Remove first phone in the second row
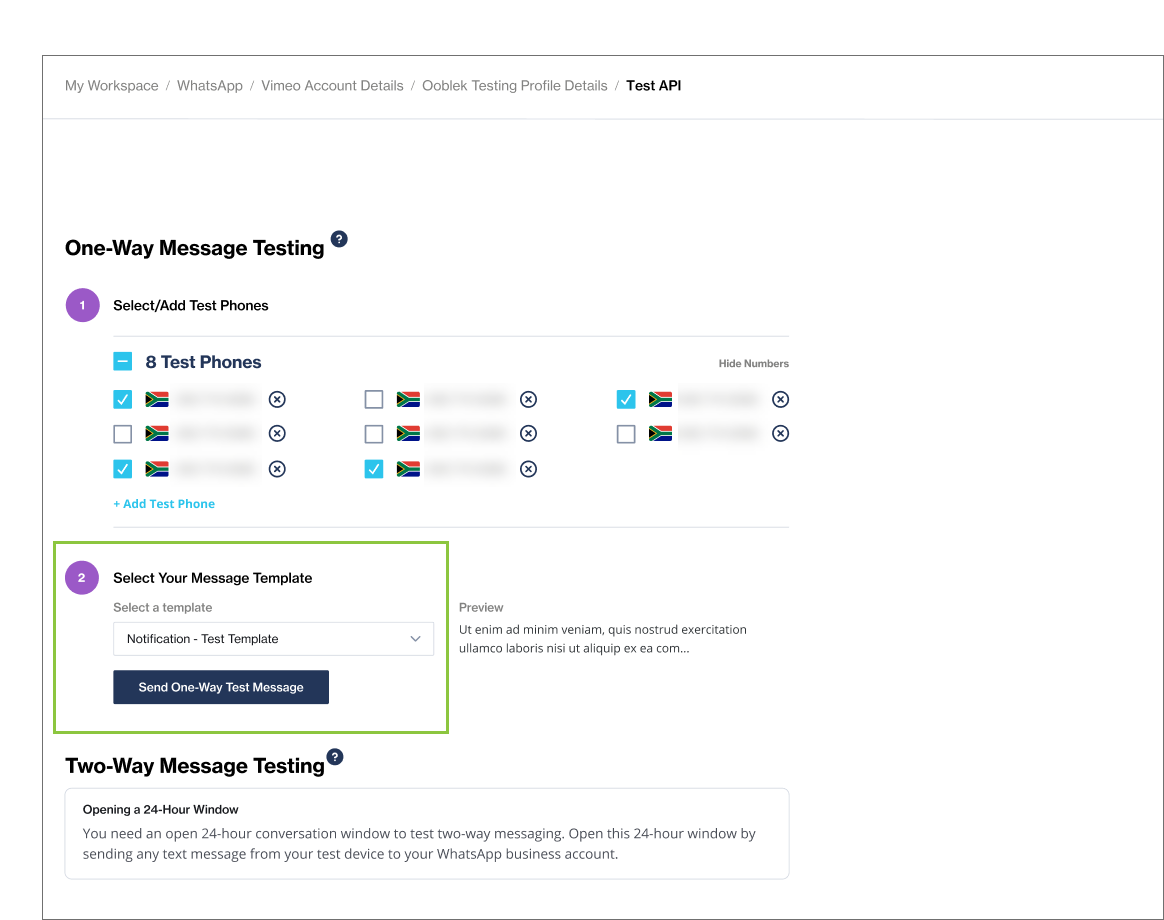1164x920 pixels. (278, 434)
